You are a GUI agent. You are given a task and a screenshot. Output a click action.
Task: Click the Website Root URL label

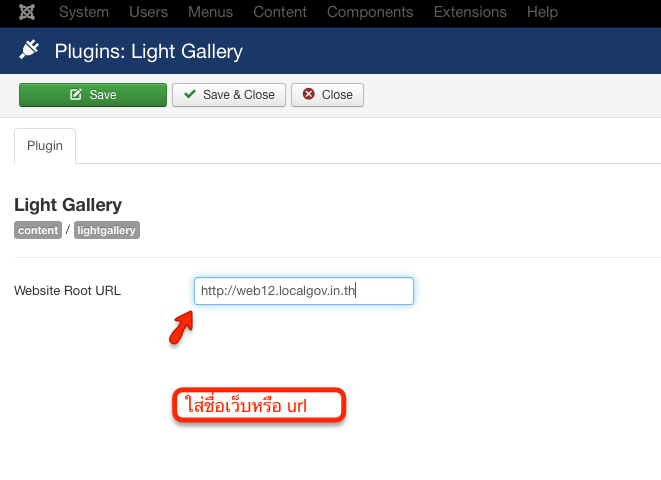coord(67,291)
